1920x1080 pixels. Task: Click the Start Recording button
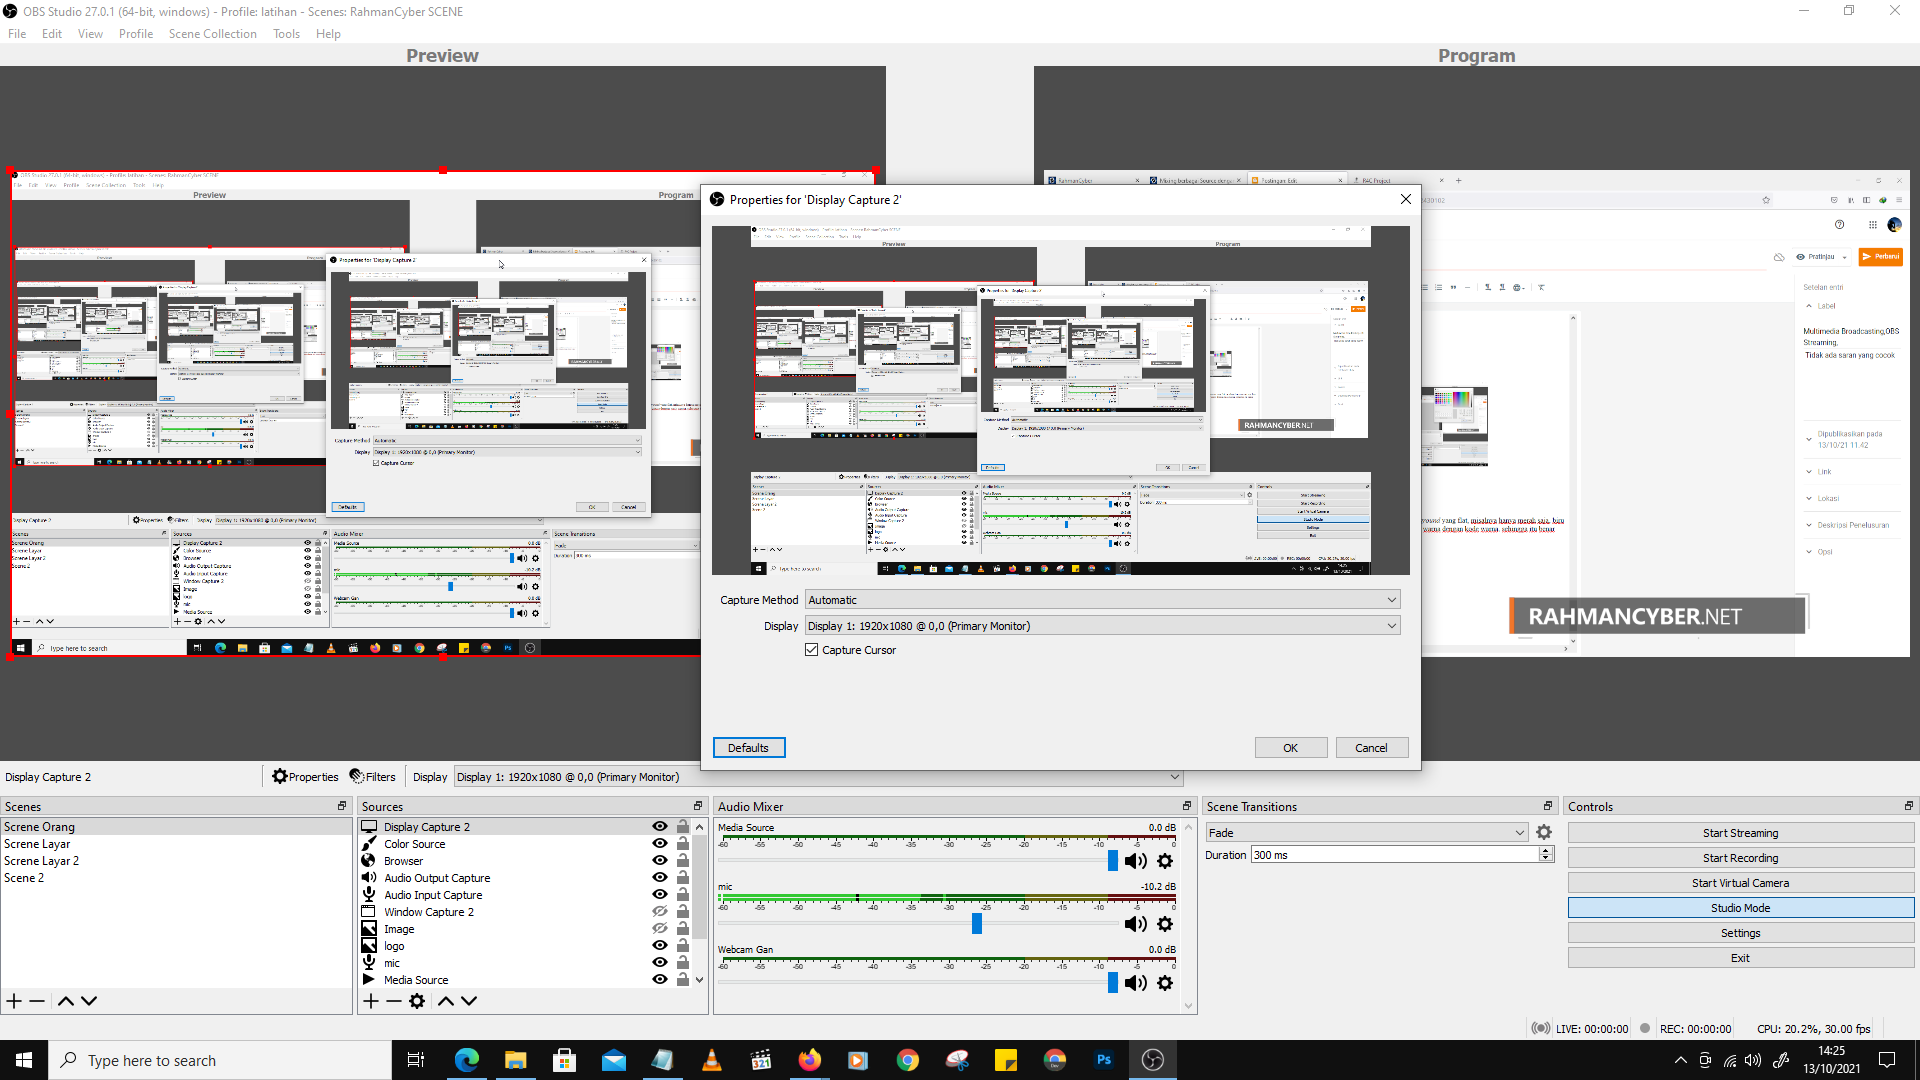1740,857
